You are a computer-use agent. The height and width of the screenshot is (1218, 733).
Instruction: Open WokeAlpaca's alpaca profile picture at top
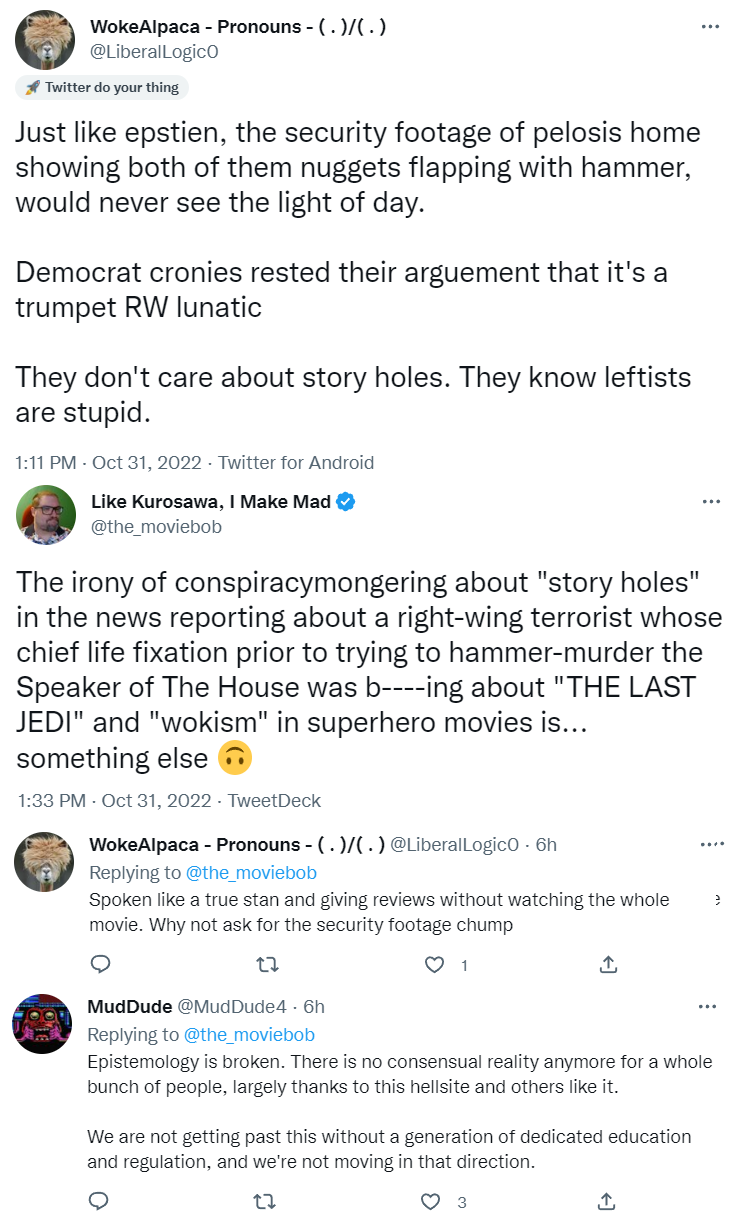(x=46, y=40)
